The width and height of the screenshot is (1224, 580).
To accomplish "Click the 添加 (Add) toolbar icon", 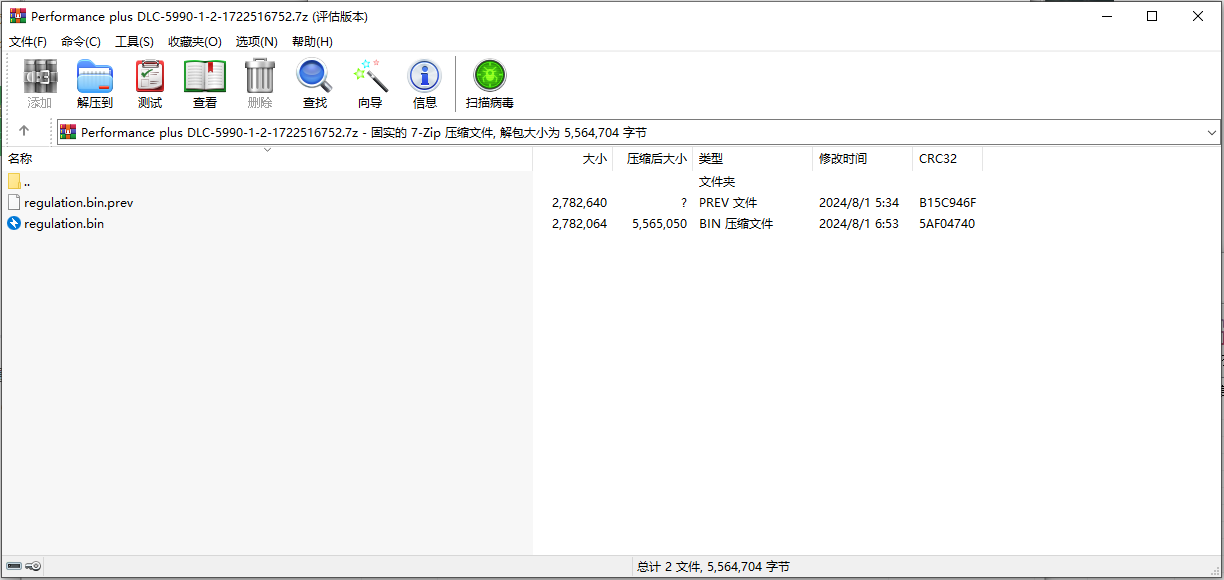I will 40,84.
